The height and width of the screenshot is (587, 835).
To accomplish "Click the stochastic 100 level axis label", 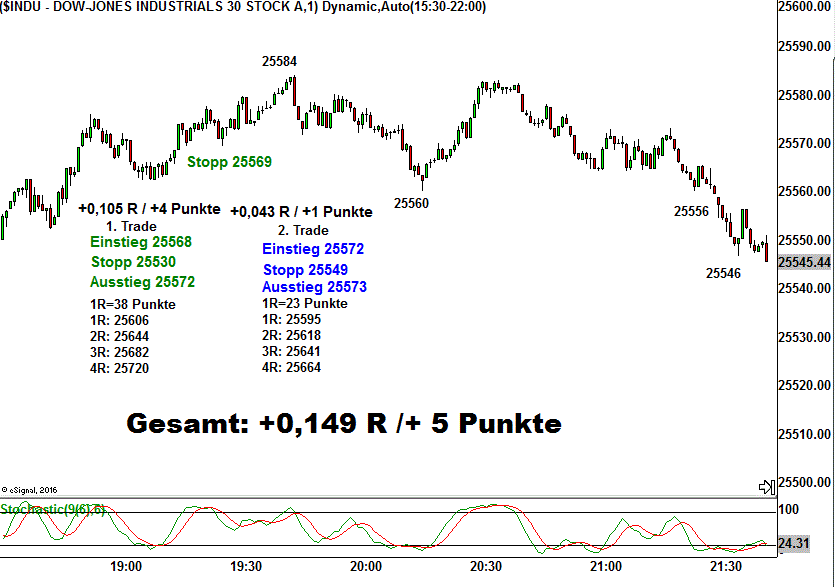I will pyautogui.click(x=790, y=510).
